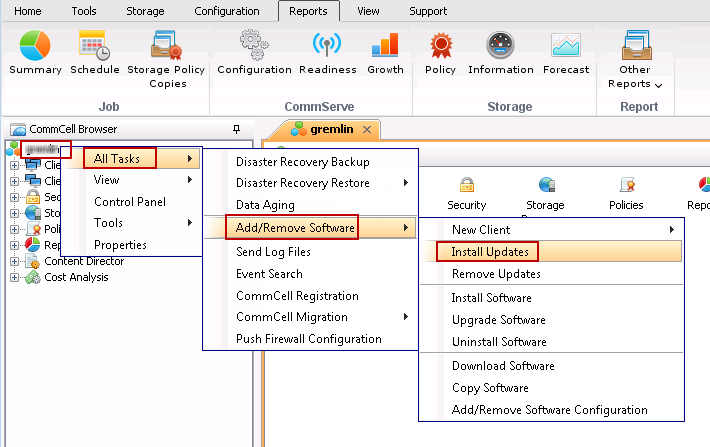Close the gremlin tab
Image resolution: width=710 pixels, height=447 pixels.
point(367,130)
